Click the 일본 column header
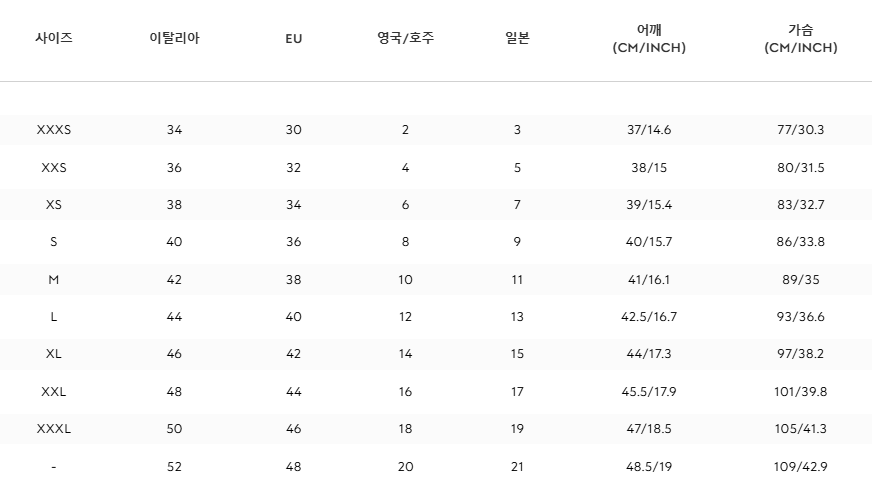872x483 pixels. pos(517,39)
